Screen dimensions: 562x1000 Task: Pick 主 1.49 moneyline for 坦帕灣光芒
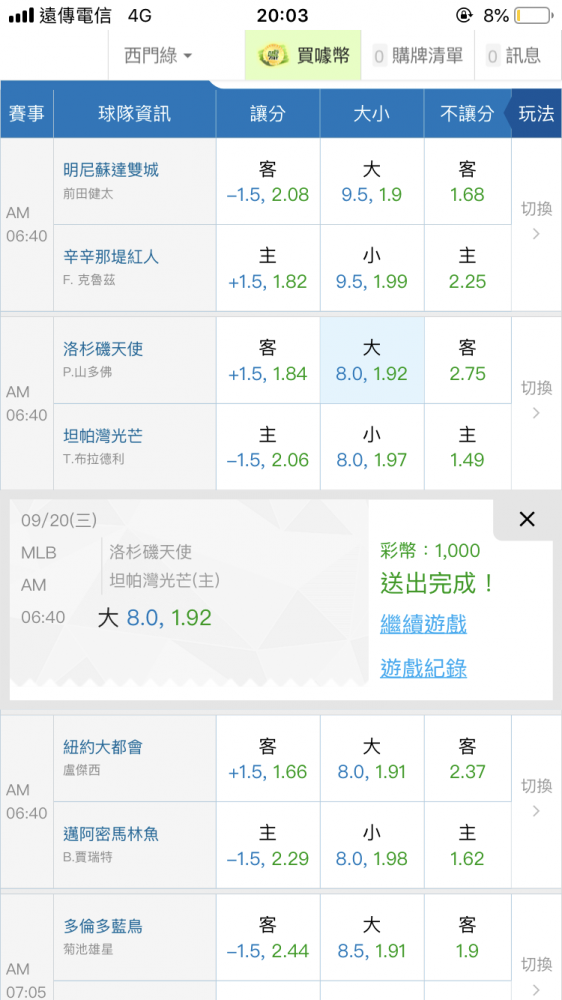[x=468, y=446]
